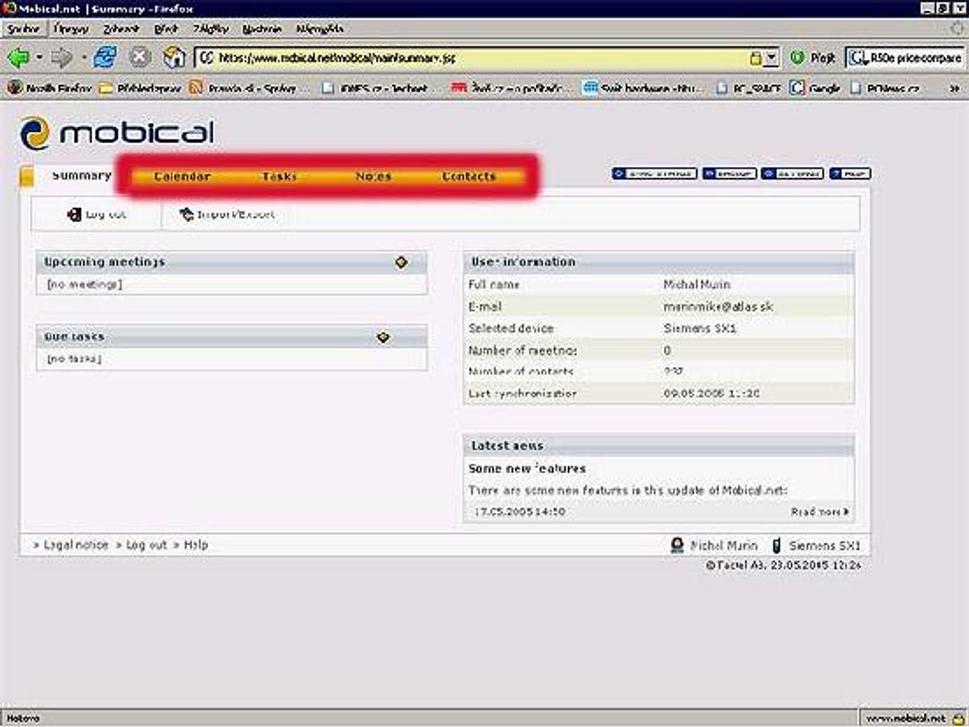Screen dimensions: 969x727
Task: Open the Back button history dropdown arrow
Action: (x=39, y=58)
